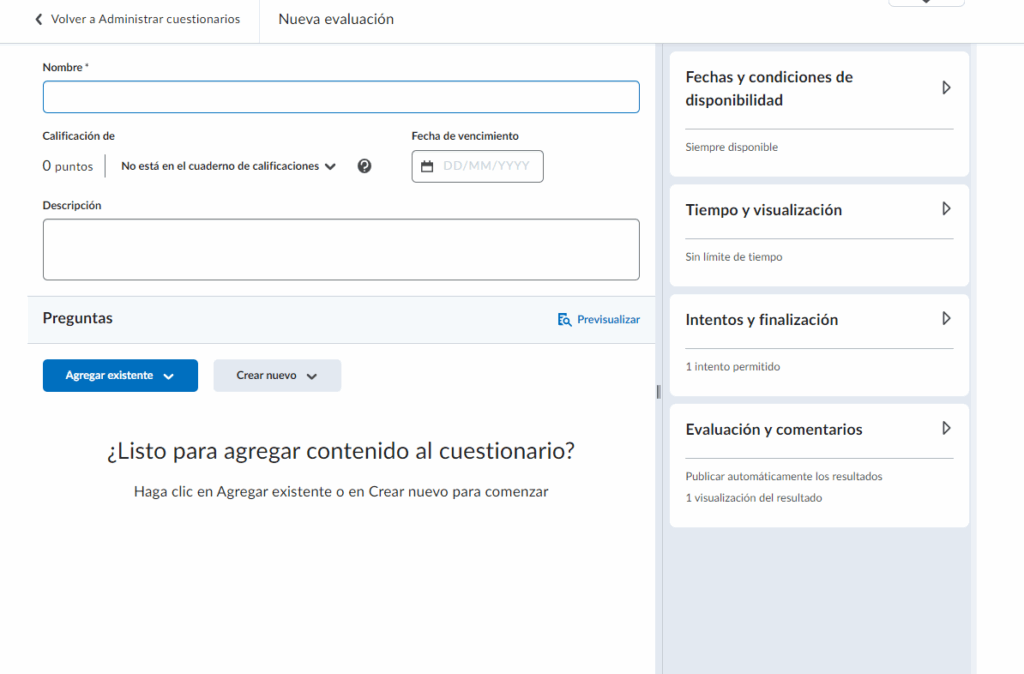
Task: Go back via Volver a Administrar cuestionarios
Action: (x=145, y=19)
